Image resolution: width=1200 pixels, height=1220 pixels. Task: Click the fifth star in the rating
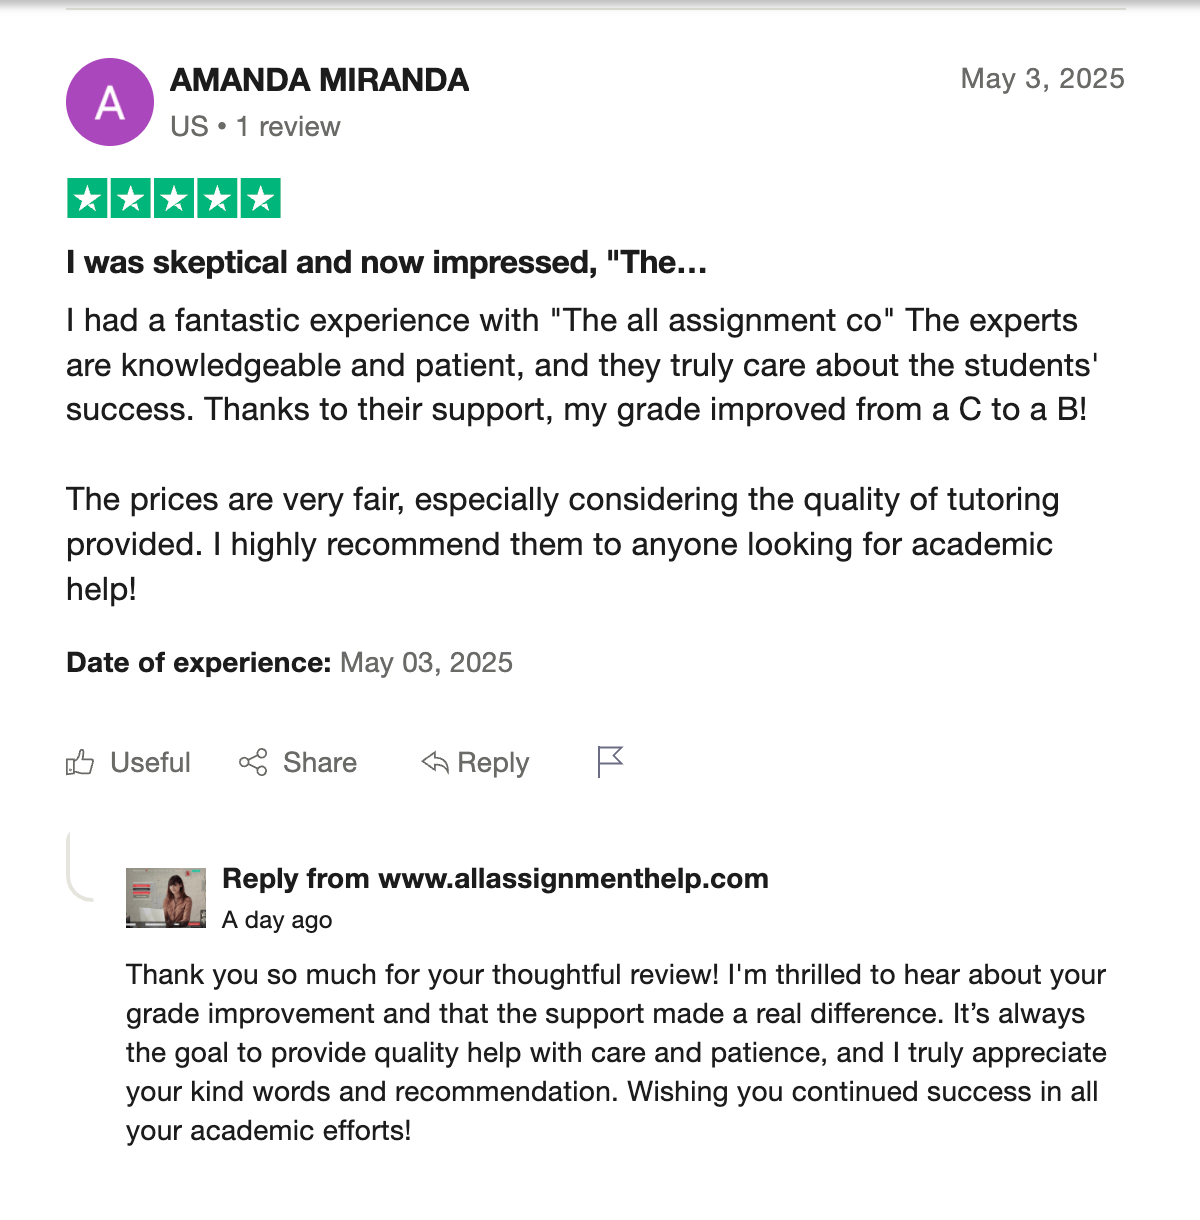[x=261, y=198]
